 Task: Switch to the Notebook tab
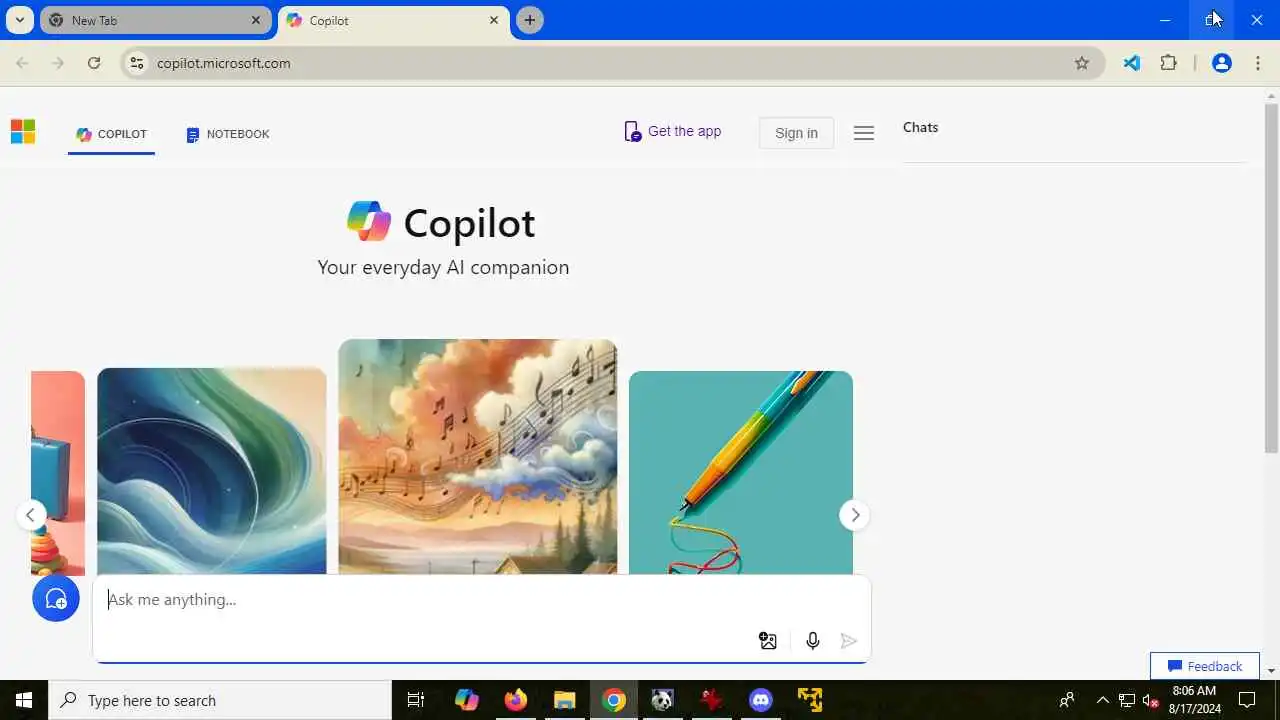coord(228,134)
